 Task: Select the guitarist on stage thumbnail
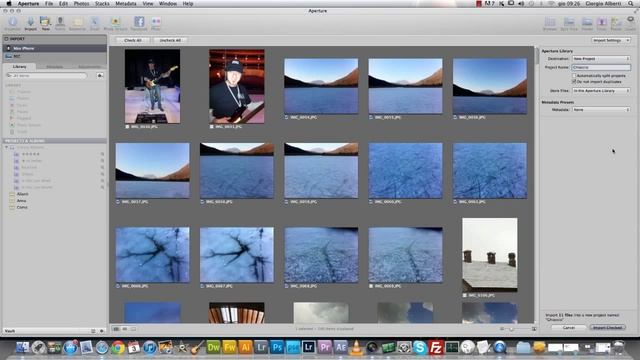152,87
